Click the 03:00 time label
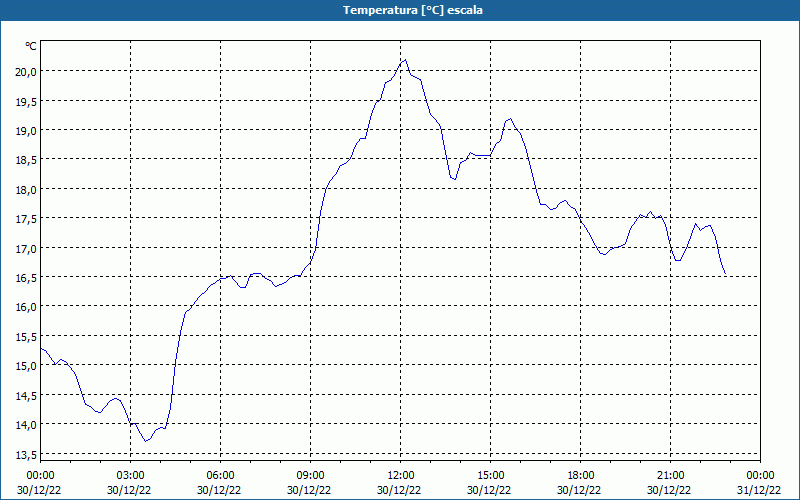800x500 pixels. pyautogui.click(x=131, y=476)
